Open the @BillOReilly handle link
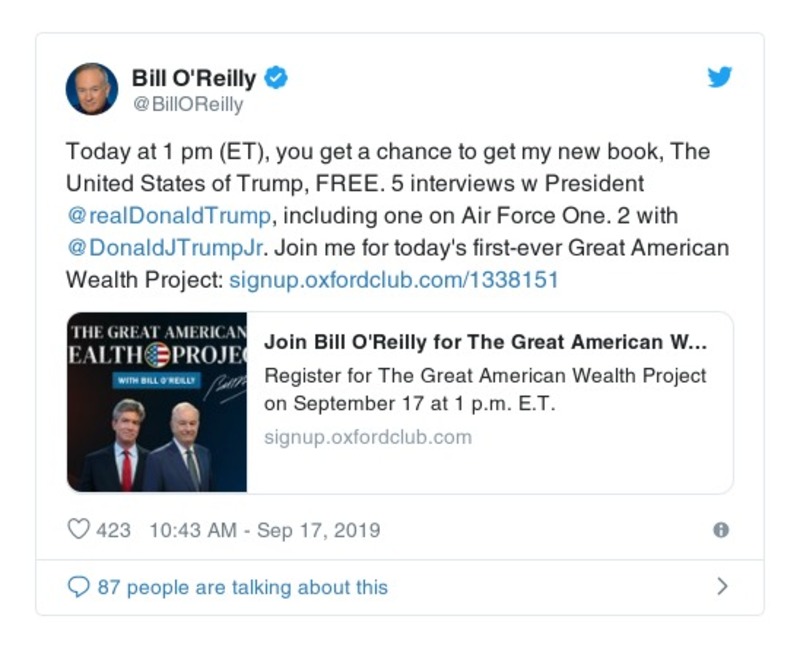The width and height of the screenshot is (800, 654). (187, 104)
